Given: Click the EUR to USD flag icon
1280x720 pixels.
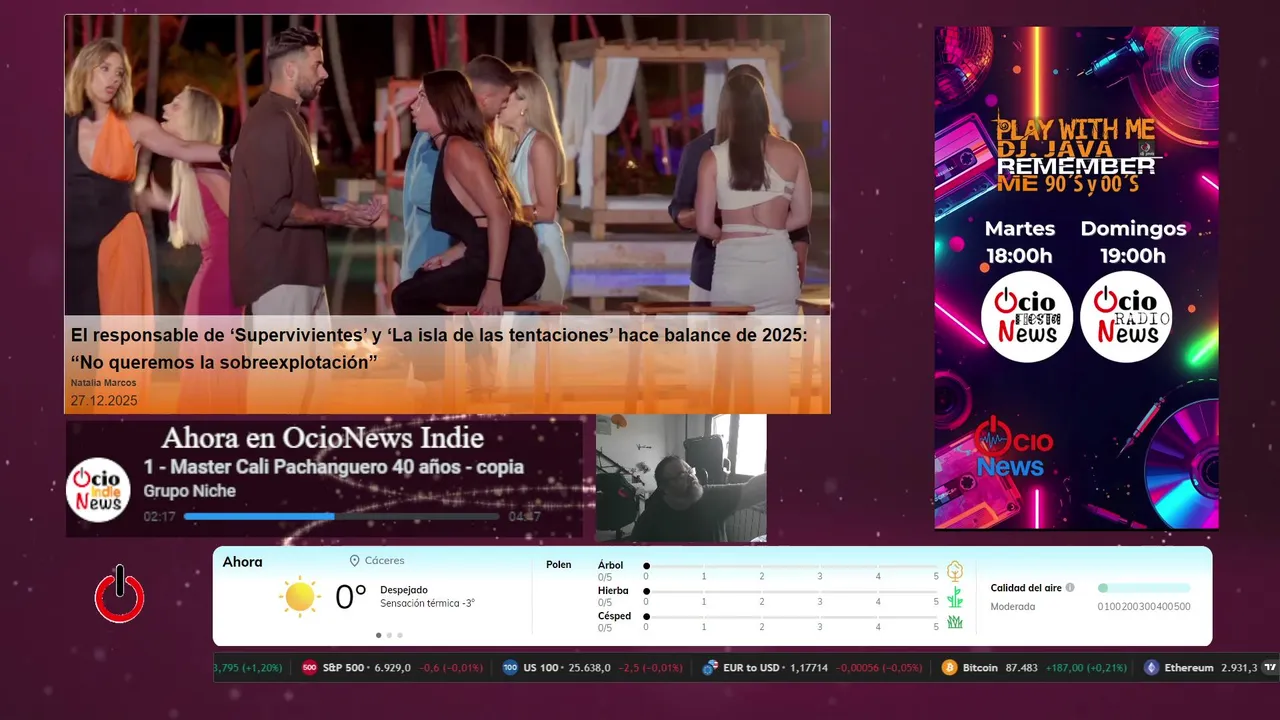Looking at the screenshot, I should tap(710, 668).
